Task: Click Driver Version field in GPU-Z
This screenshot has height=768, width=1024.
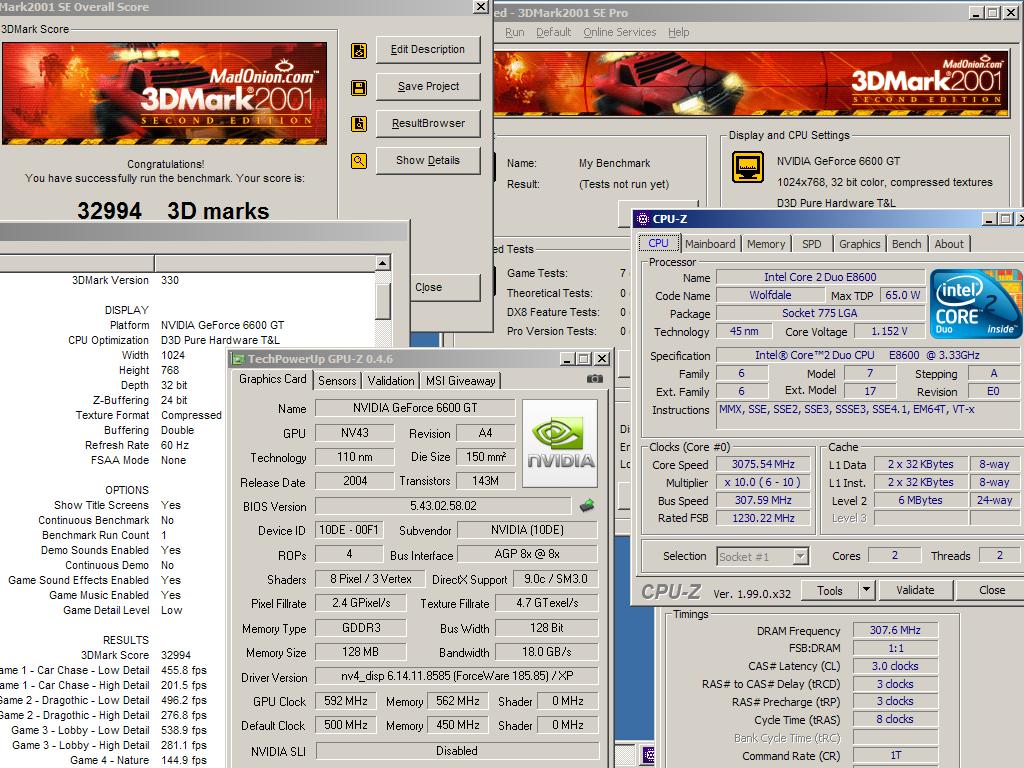Action: pyautogui.click(x=456, y=676)
